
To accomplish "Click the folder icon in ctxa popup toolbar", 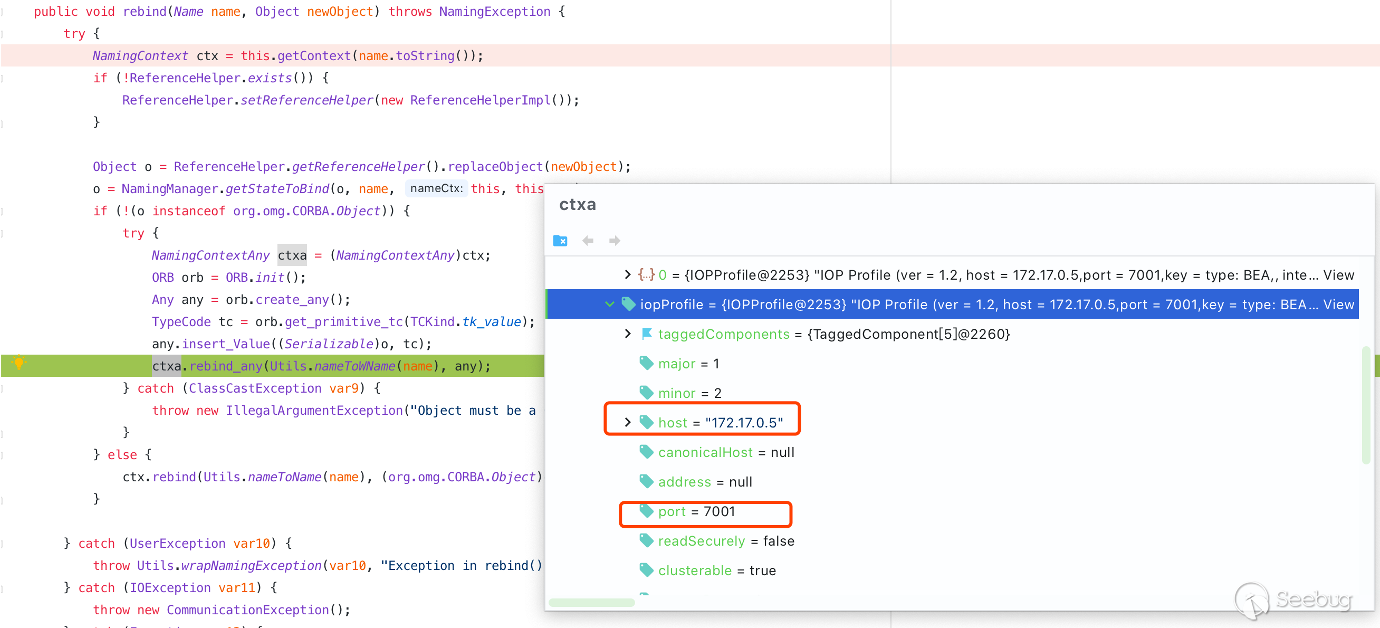I will (560, 241).
